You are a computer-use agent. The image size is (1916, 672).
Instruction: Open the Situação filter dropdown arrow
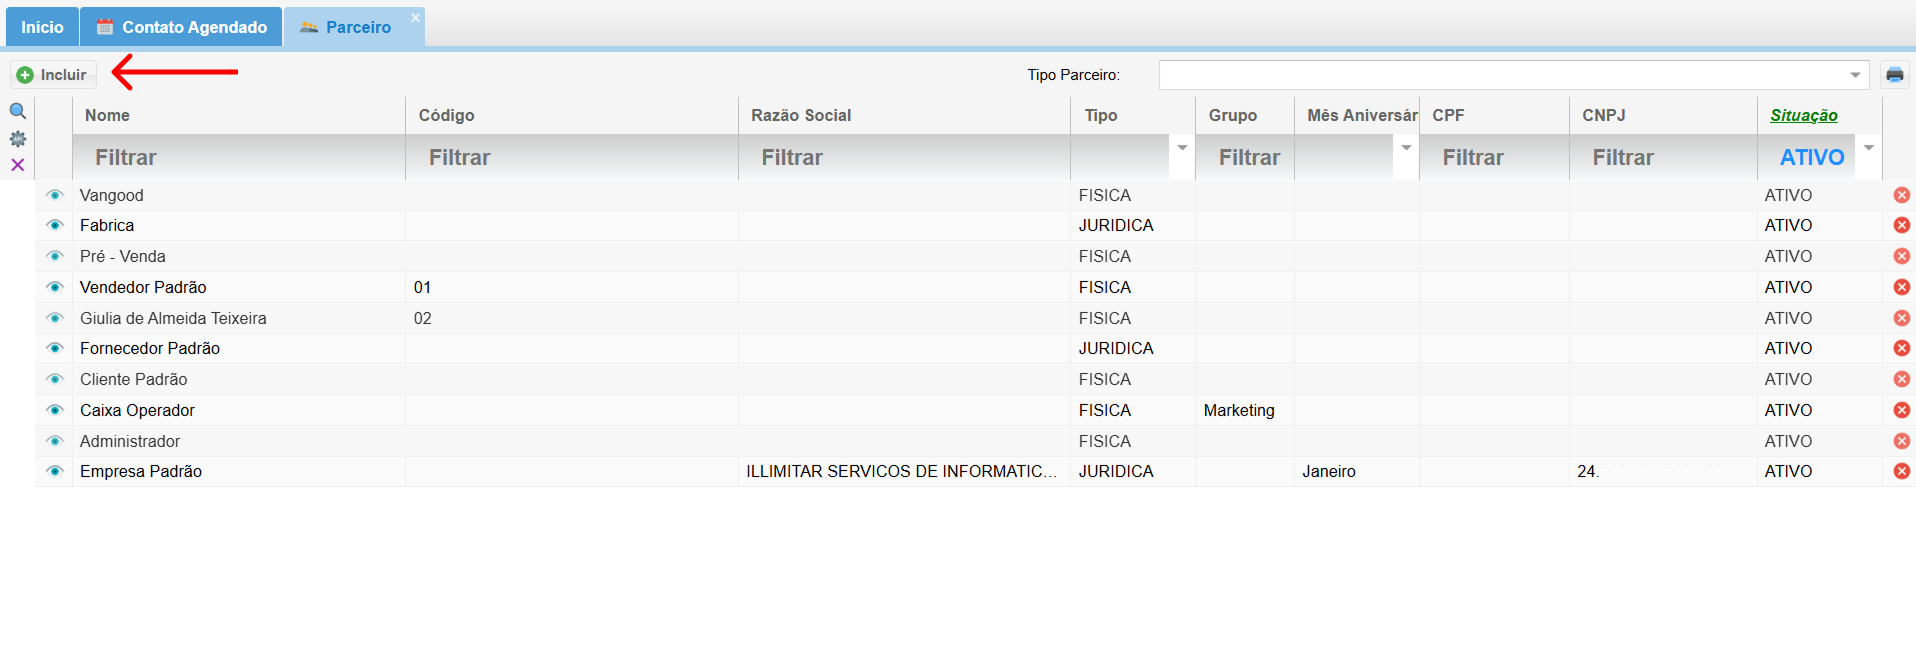pyautogui.click(x=1868, y=148)
